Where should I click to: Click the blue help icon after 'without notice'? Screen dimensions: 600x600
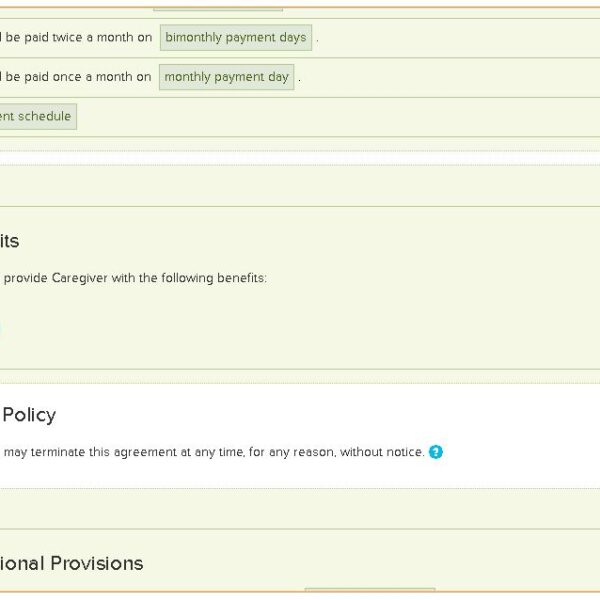pos(436,452)
